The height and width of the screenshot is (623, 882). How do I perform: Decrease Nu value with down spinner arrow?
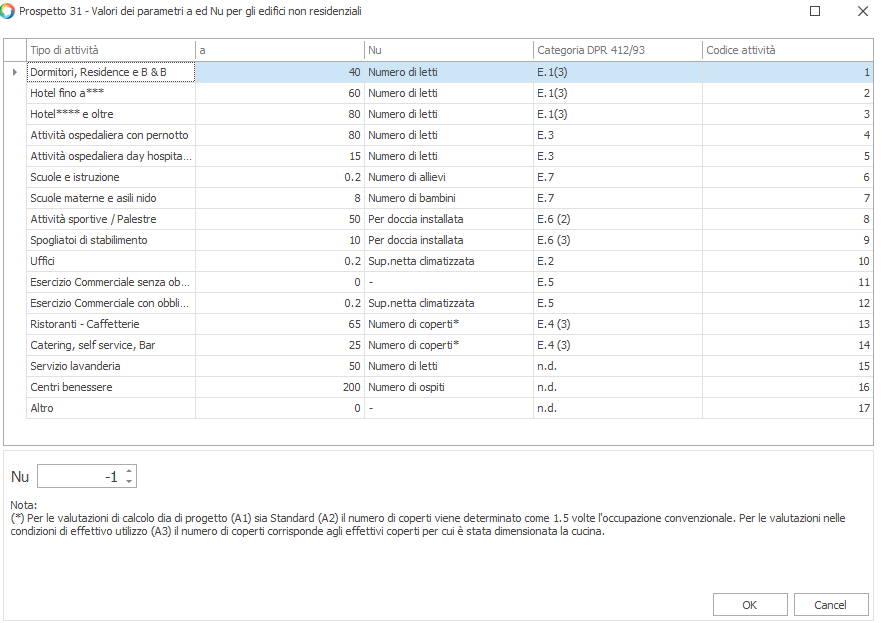[x=129, y=482]
